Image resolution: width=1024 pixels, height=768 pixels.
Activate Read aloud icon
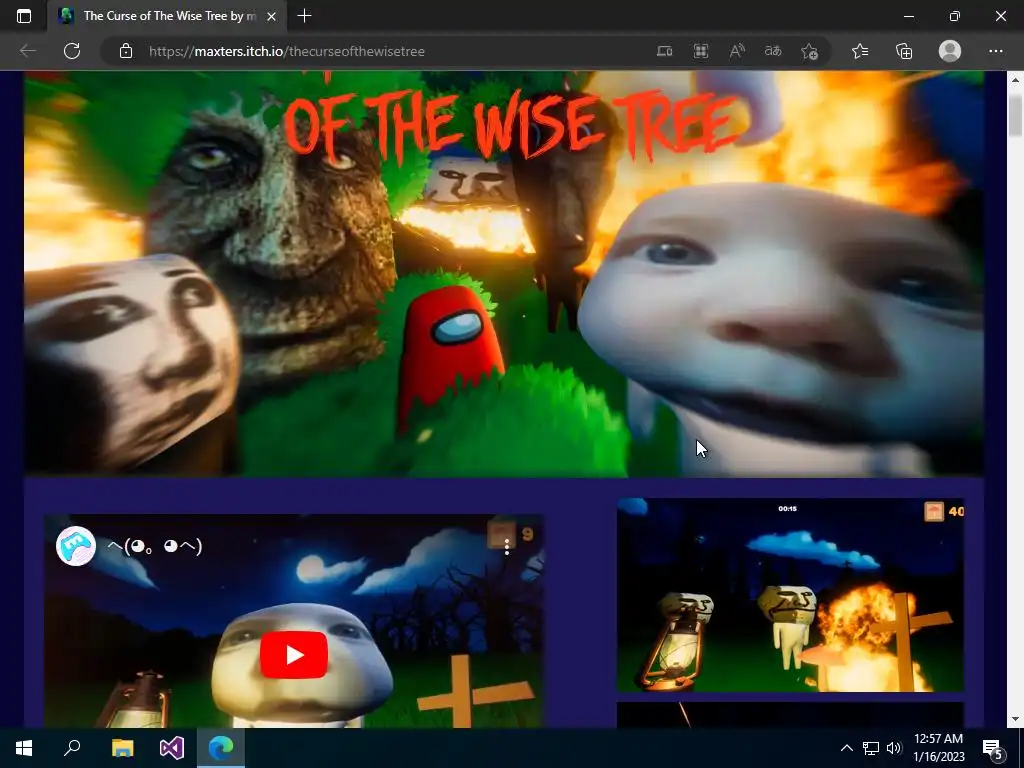[737, 51]
